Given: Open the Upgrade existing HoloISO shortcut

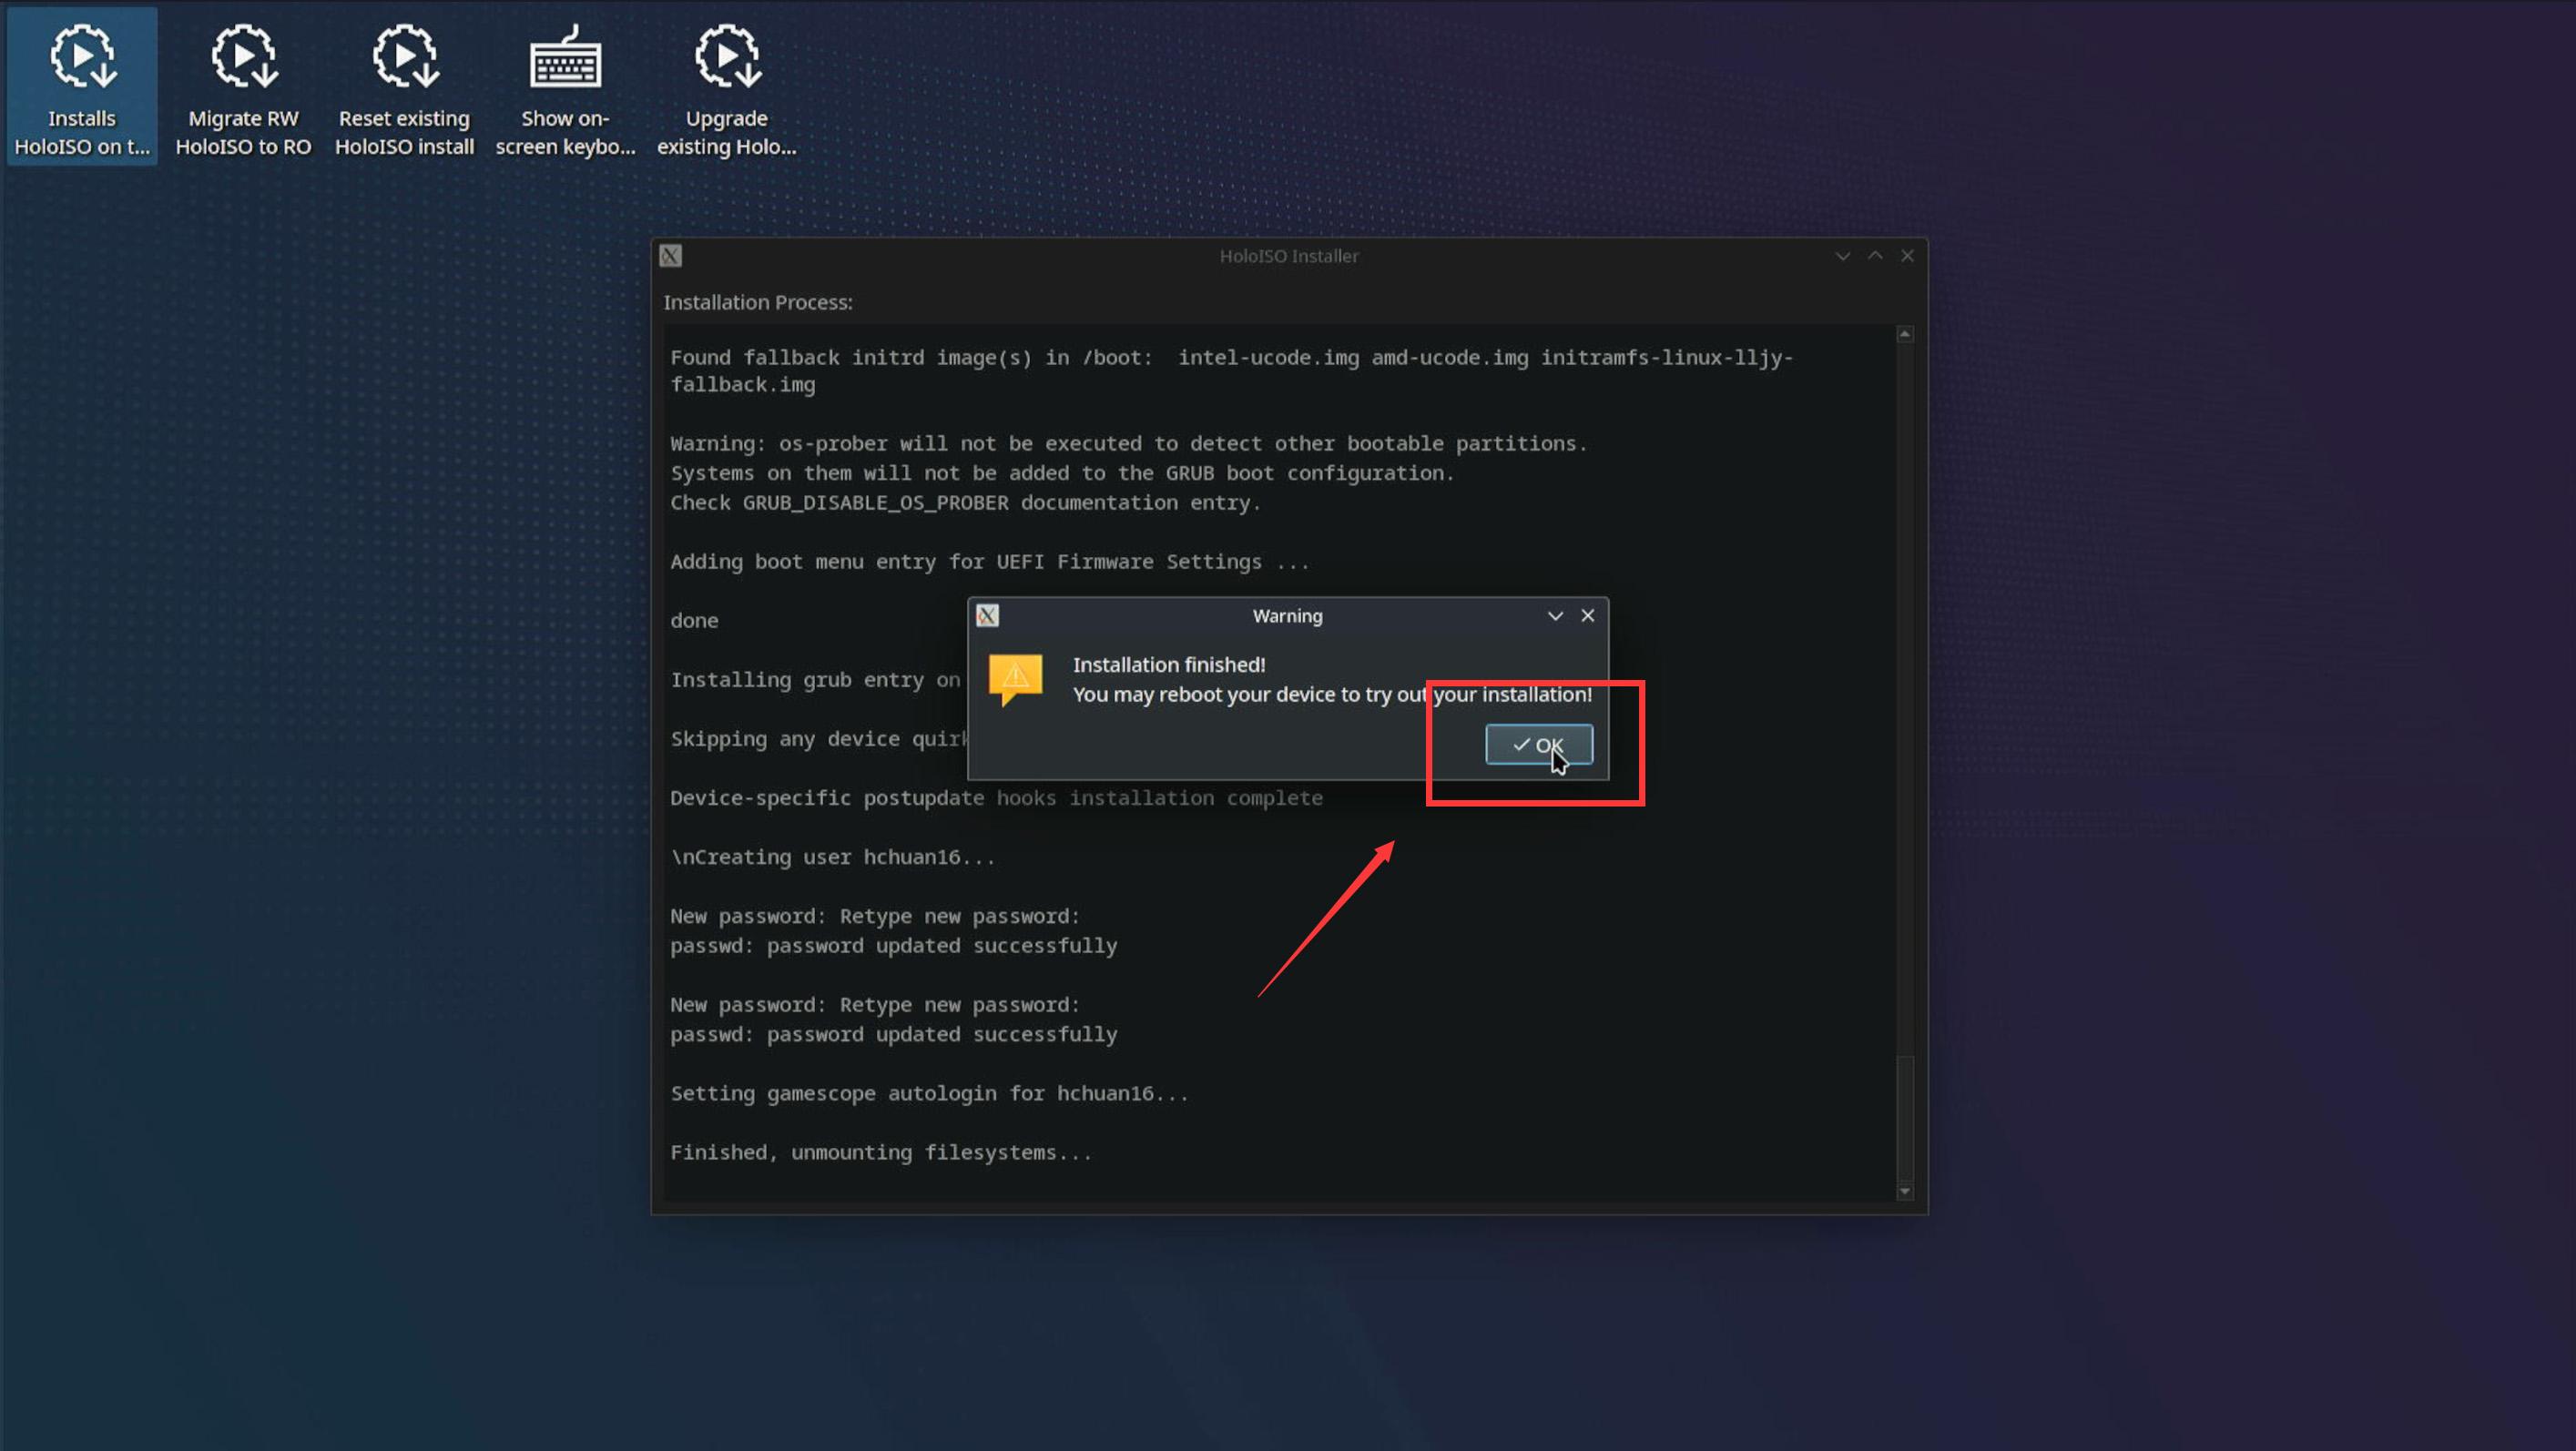Looking at the screenshot, I should pyautogui.click(x=726, y=88).
